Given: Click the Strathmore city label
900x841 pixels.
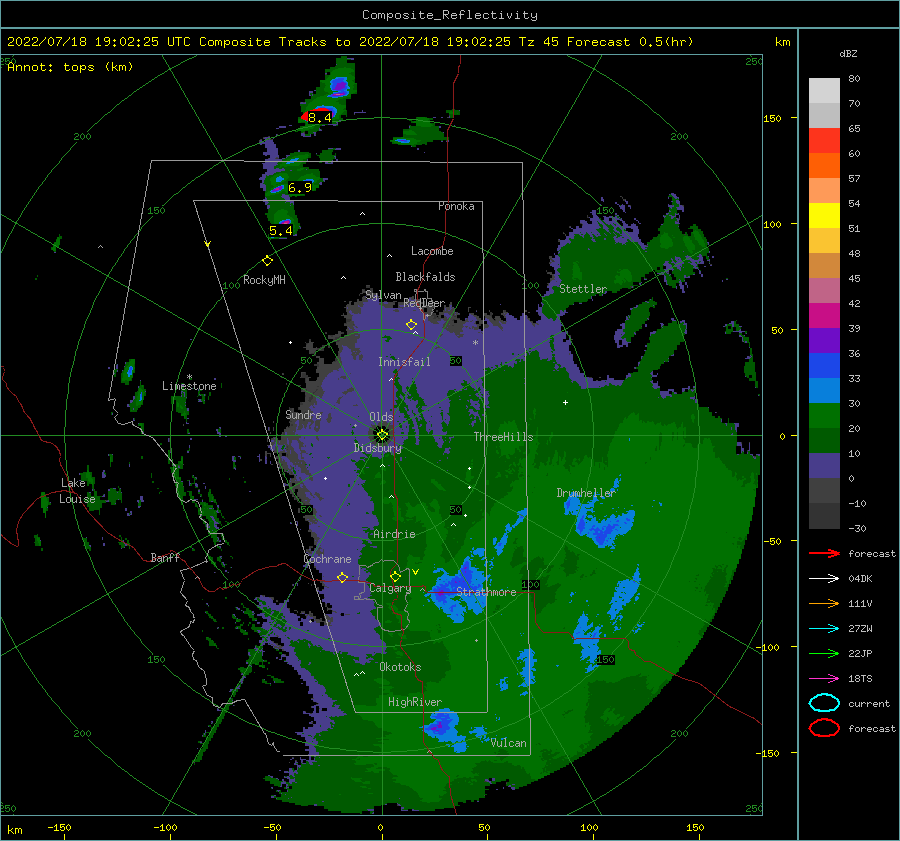Looking at the screenshot, I should coord(486,592).
